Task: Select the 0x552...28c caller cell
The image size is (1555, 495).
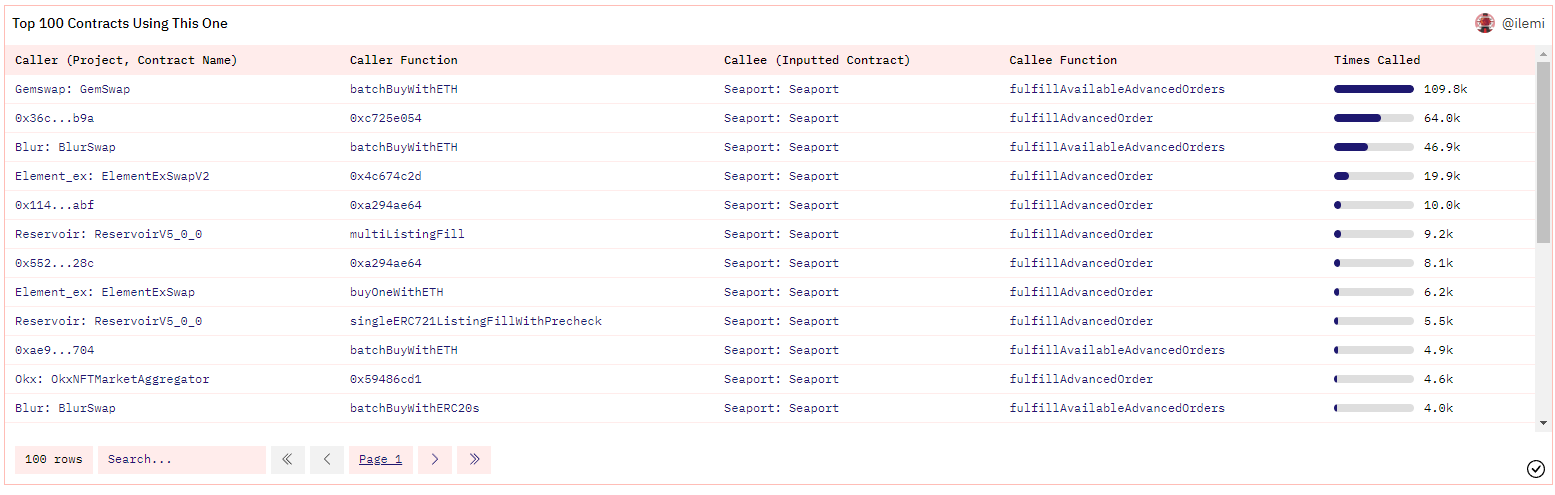Action: coord(55,263)
